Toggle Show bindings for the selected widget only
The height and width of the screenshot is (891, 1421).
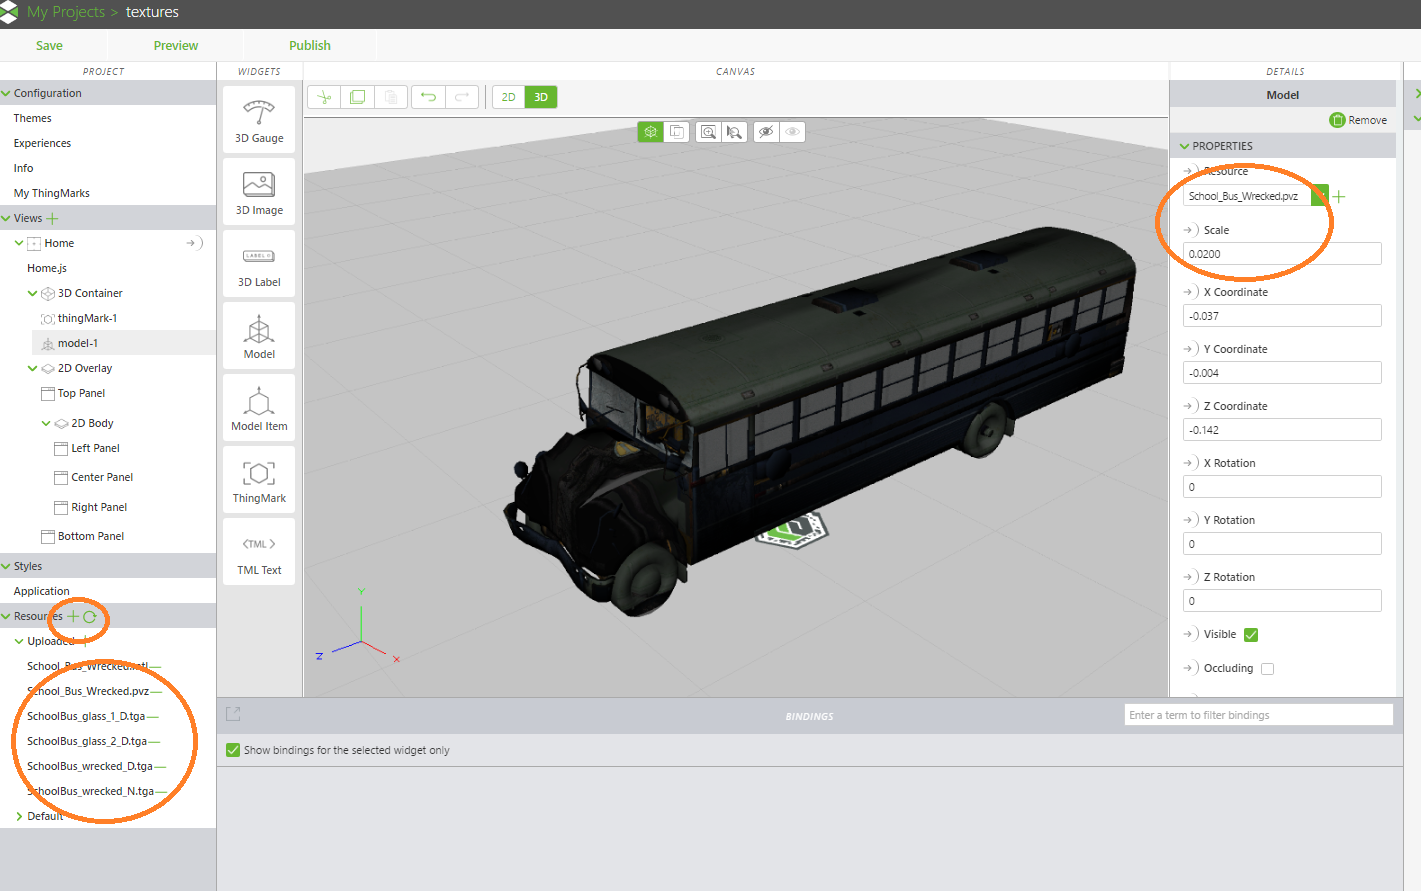click(x=232, y=749)
